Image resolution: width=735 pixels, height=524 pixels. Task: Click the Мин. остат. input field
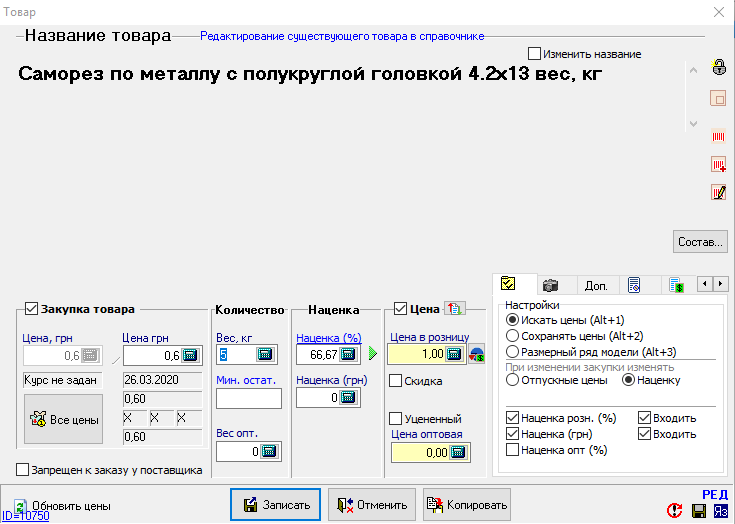pyautogui.click(x=248, y=398)
